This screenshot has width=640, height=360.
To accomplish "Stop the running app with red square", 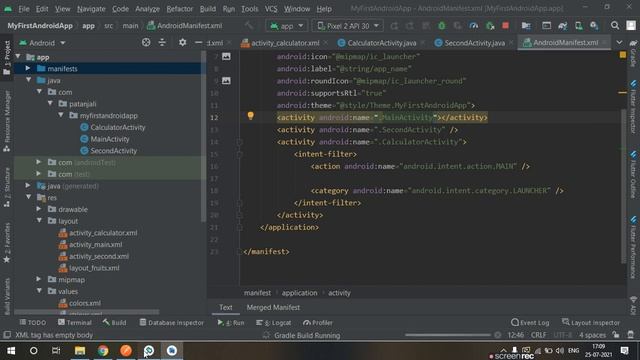I will point(505,25).
